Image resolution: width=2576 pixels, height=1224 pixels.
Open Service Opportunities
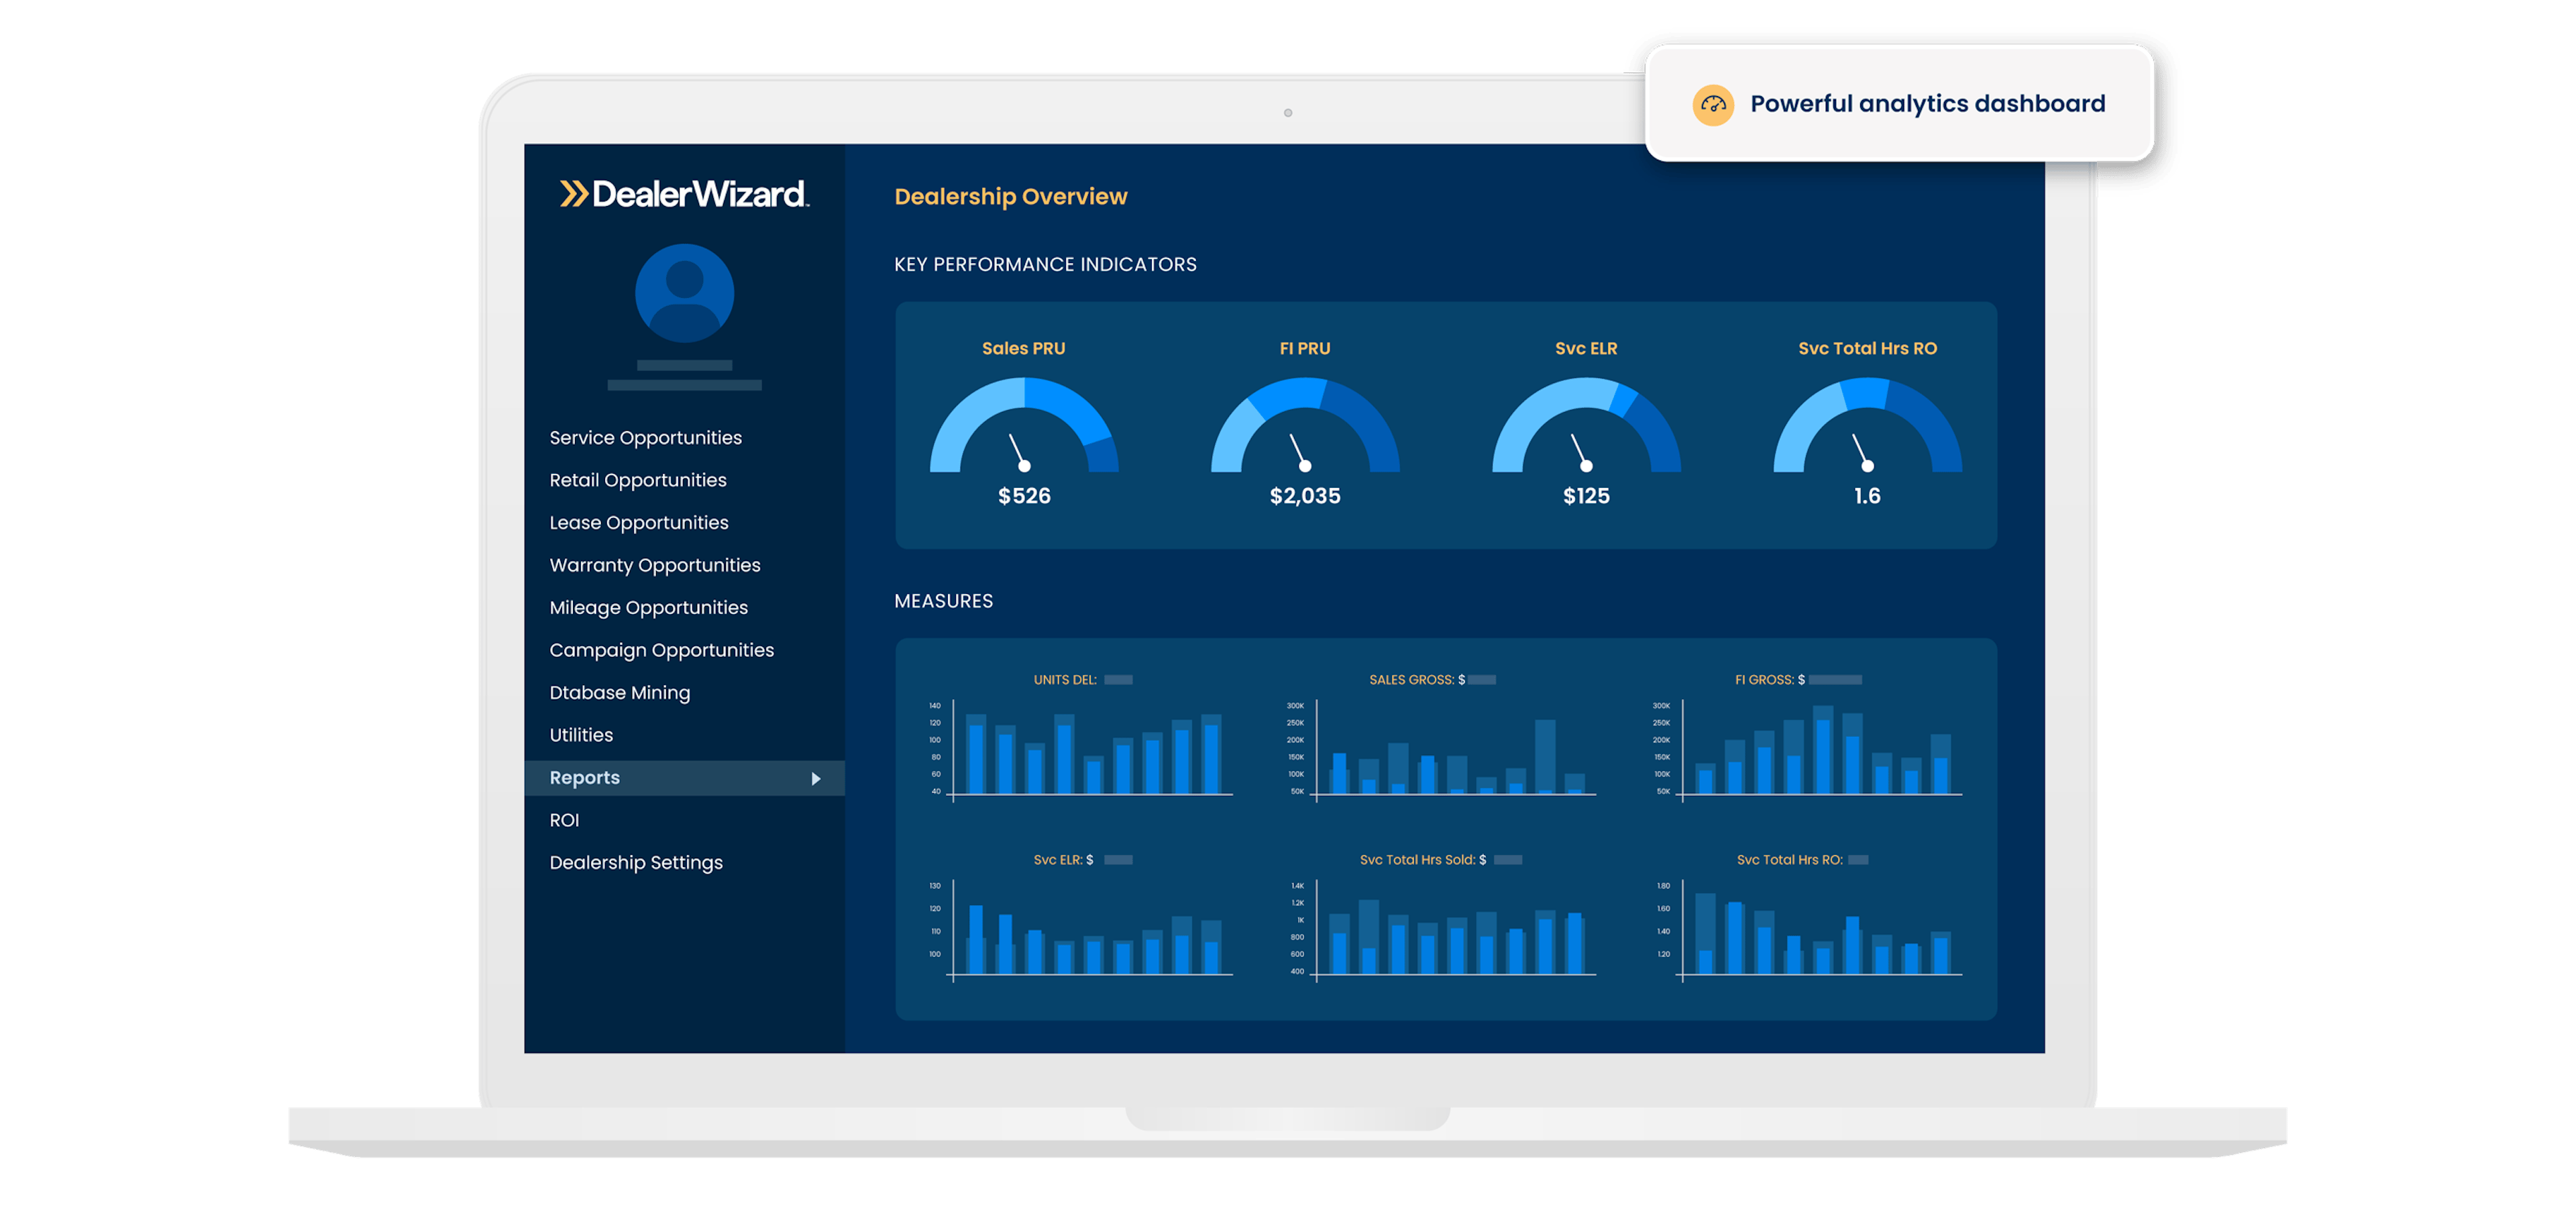[x=645, y=437]
